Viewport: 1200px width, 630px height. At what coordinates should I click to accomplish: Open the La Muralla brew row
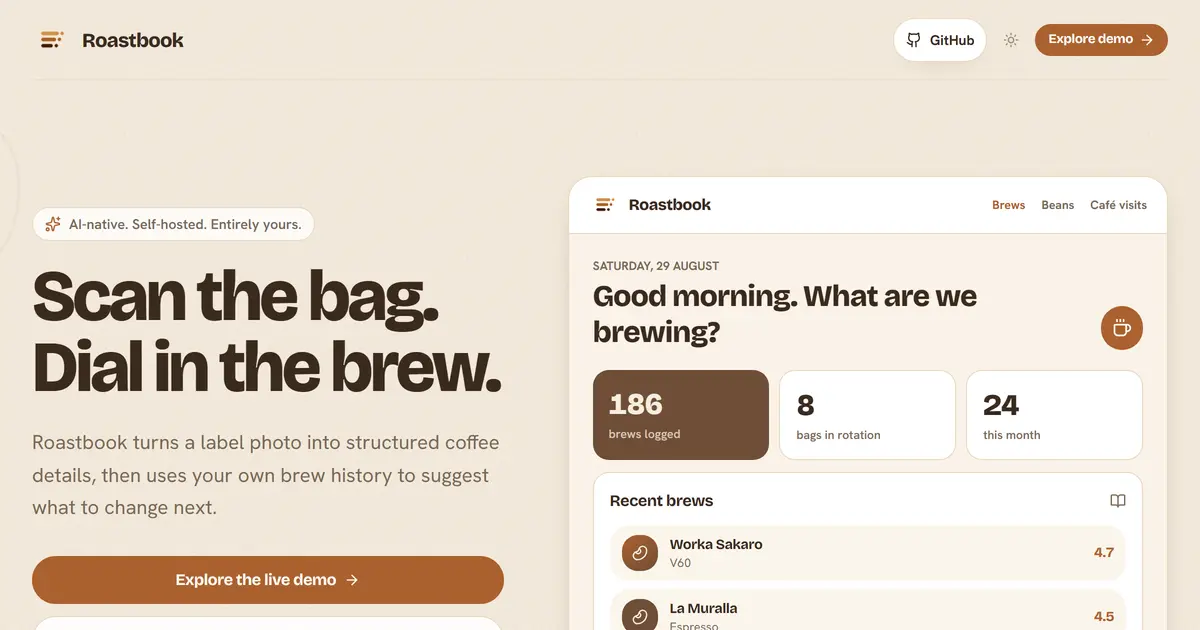(x=867, y=611)
